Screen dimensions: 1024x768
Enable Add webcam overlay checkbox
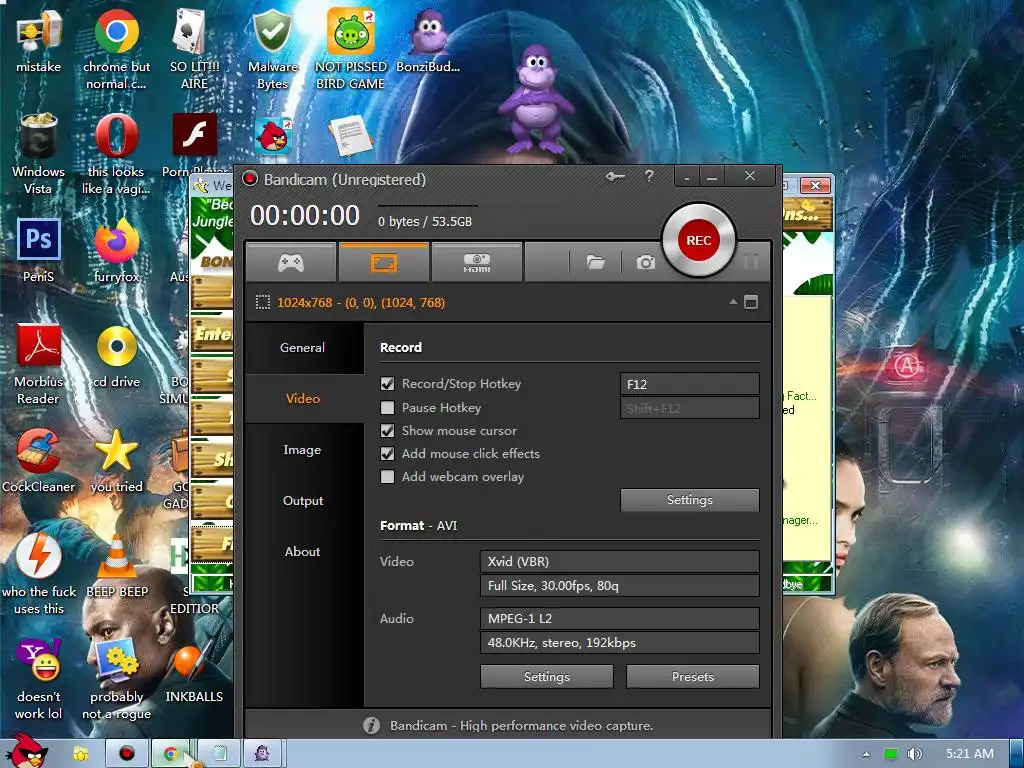pyautogui.click(x=387, y=477)
